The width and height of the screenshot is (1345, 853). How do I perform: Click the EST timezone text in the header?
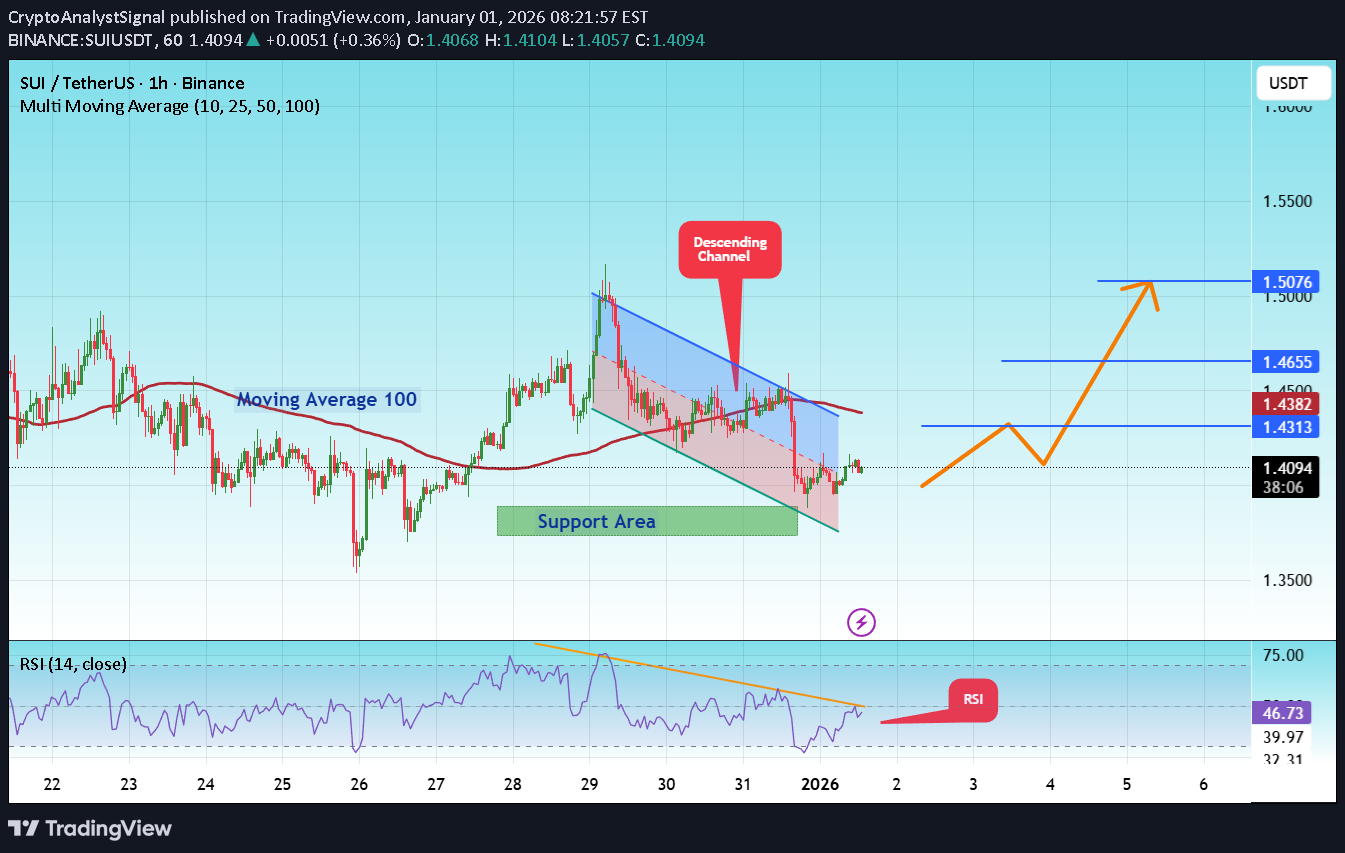coord(633,17)
